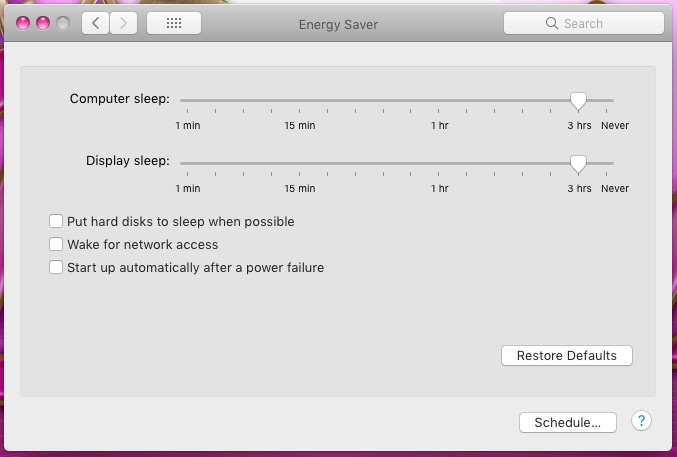The image size is (677, 457).
Task: Click the Display sleep: label
Action: click(x=128, y=161)
